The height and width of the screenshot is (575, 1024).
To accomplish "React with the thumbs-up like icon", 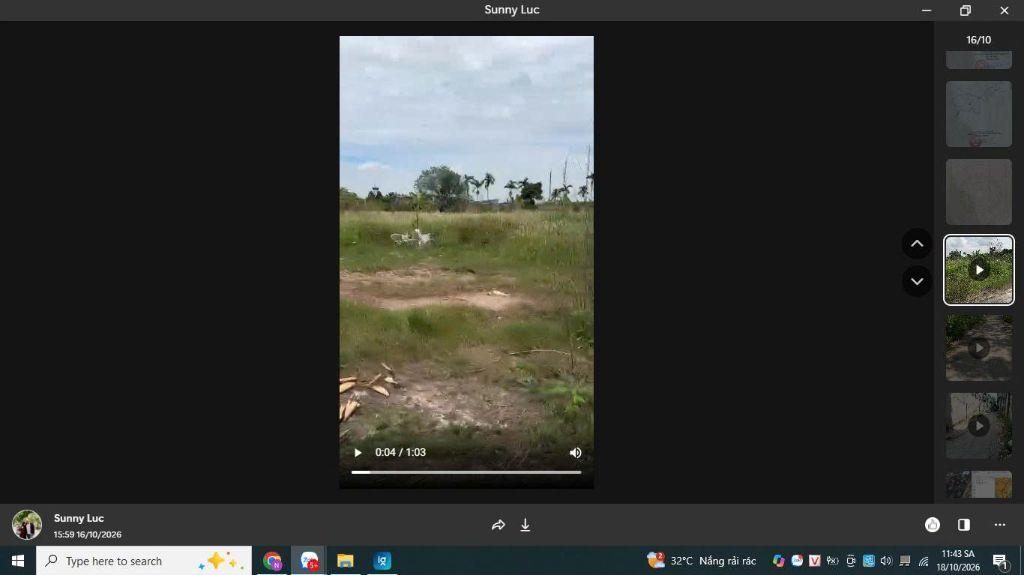I will (x=932, y=524).
